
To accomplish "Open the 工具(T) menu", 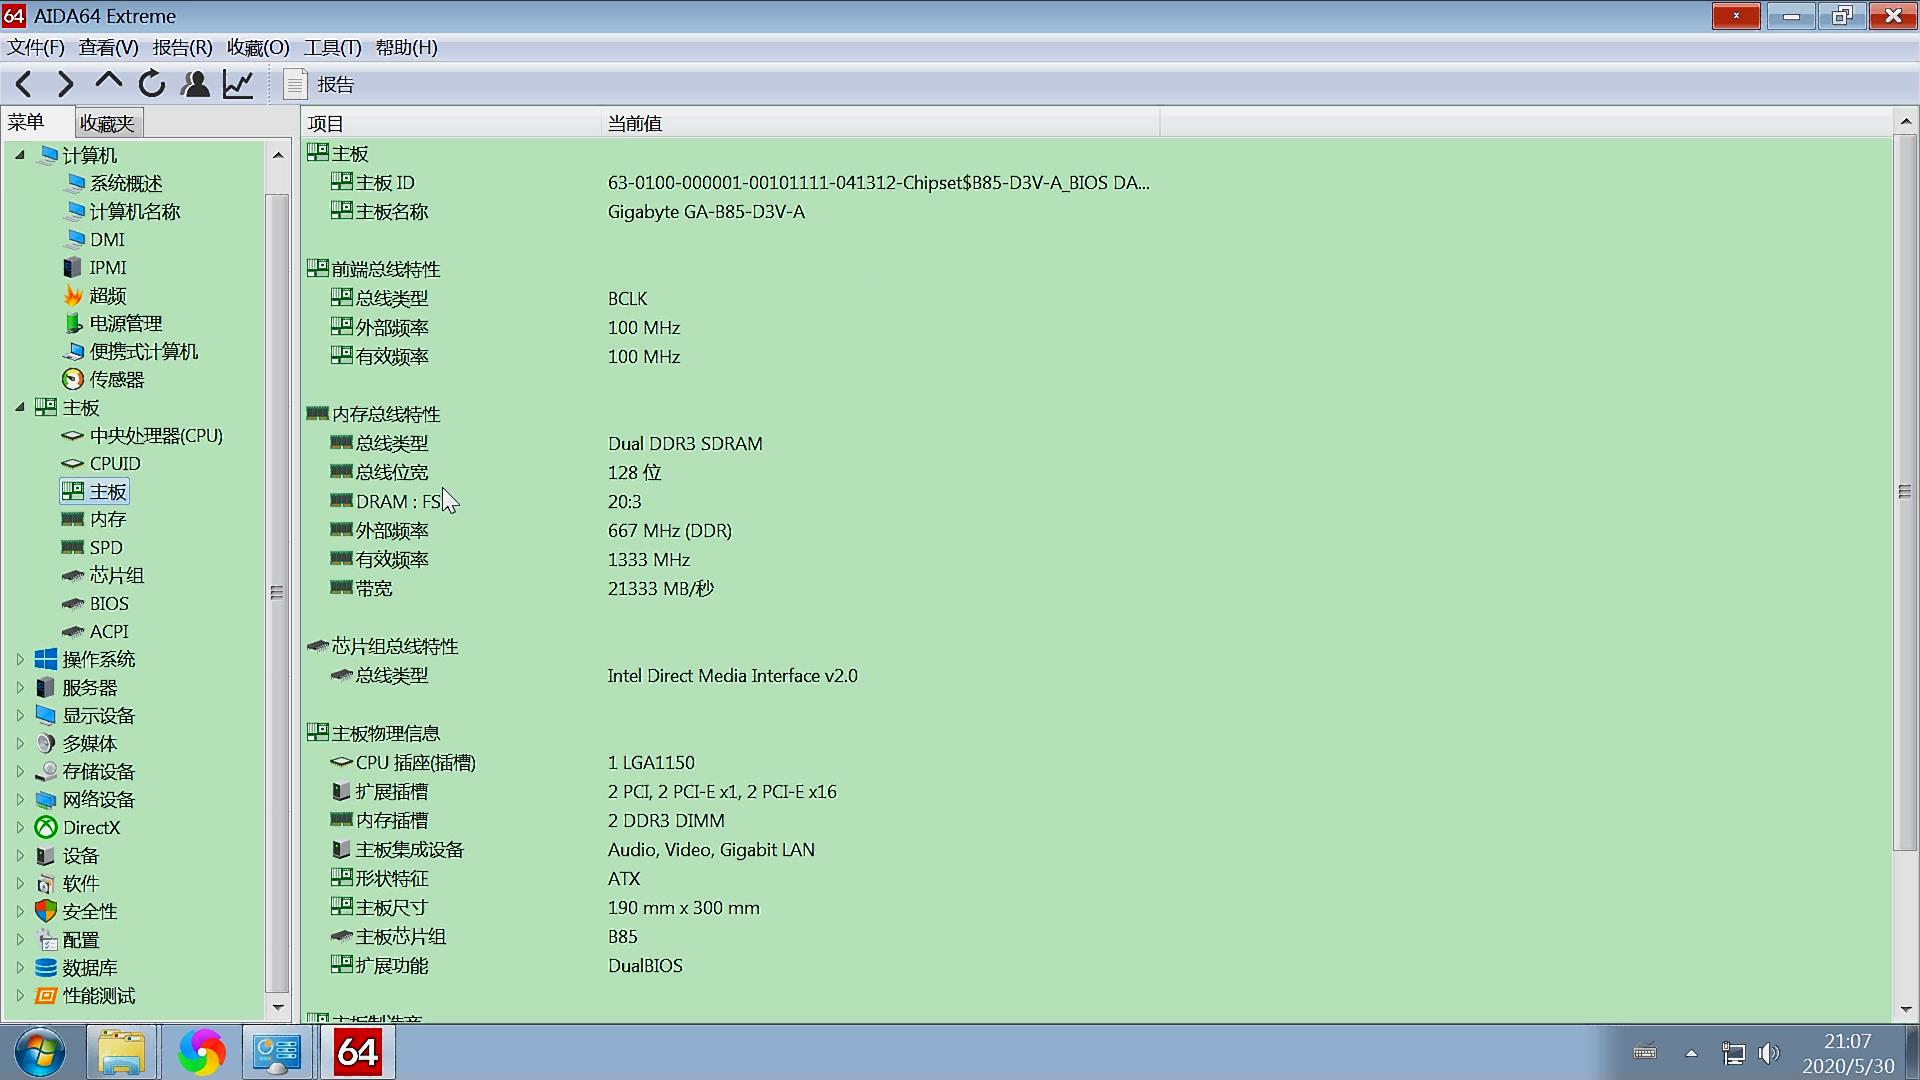I will 332,47.
